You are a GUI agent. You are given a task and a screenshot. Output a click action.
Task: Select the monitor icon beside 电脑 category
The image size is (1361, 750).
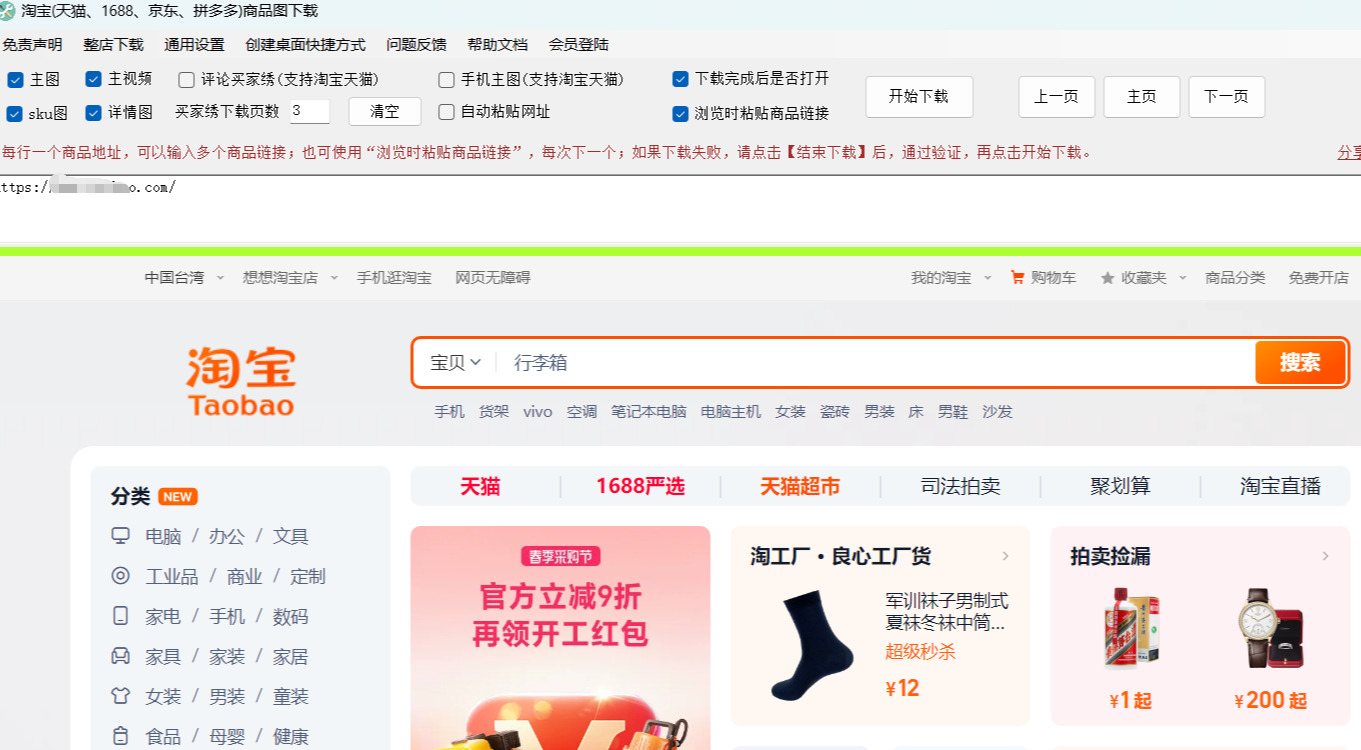(x=121, y=536)
